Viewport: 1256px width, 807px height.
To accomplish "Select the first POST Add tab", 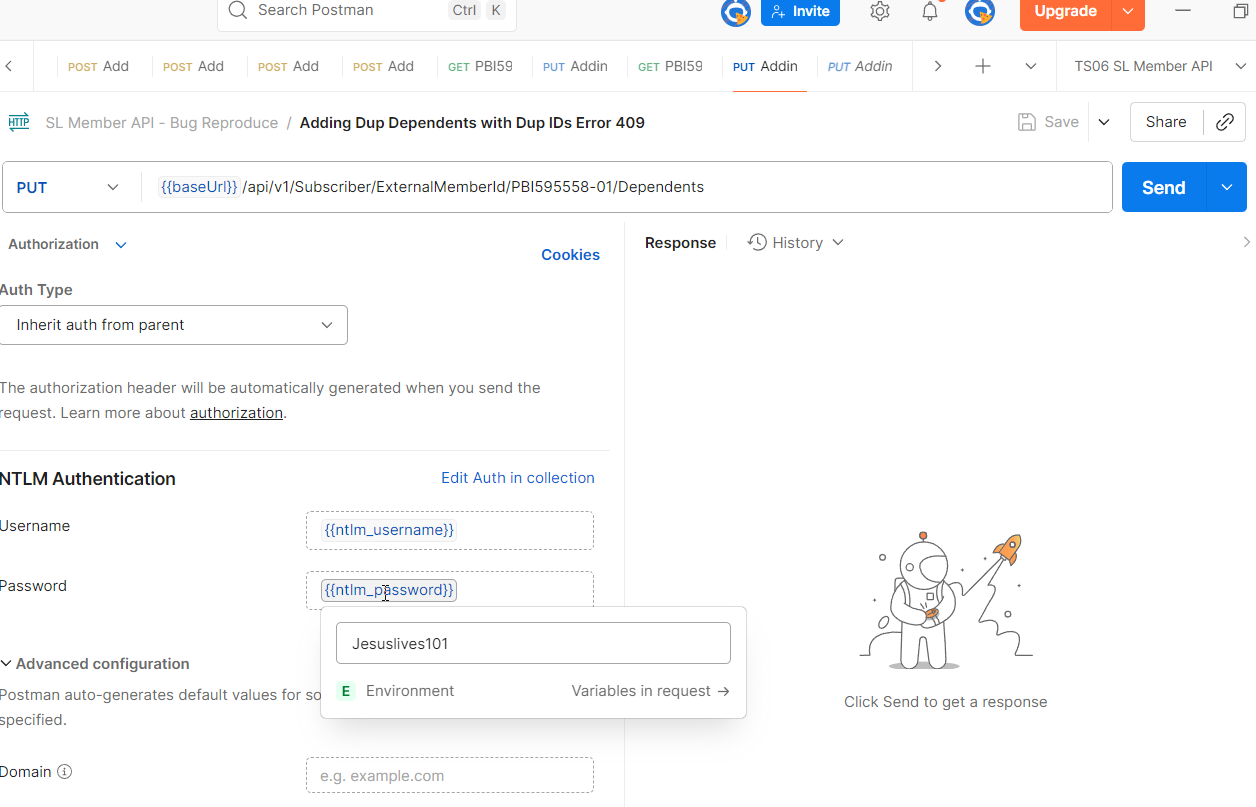I will tap(98, 66).
